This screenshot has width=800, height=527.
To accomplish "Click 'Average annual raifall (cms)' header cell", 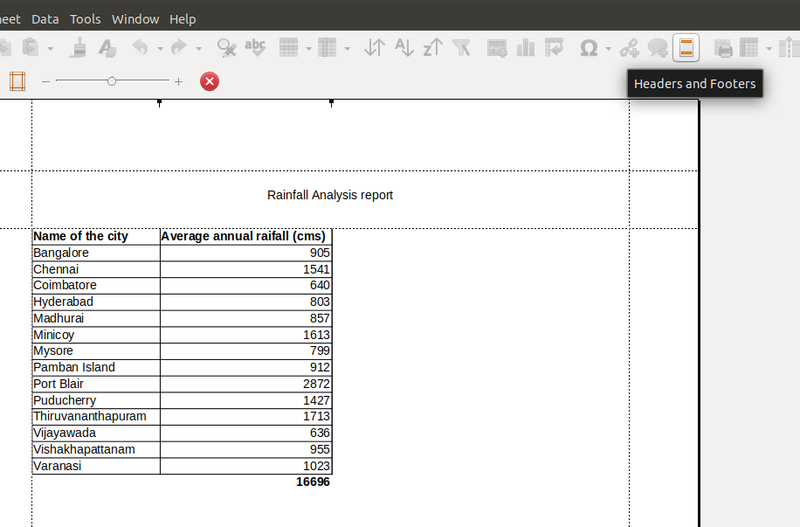I will point(246,236).
